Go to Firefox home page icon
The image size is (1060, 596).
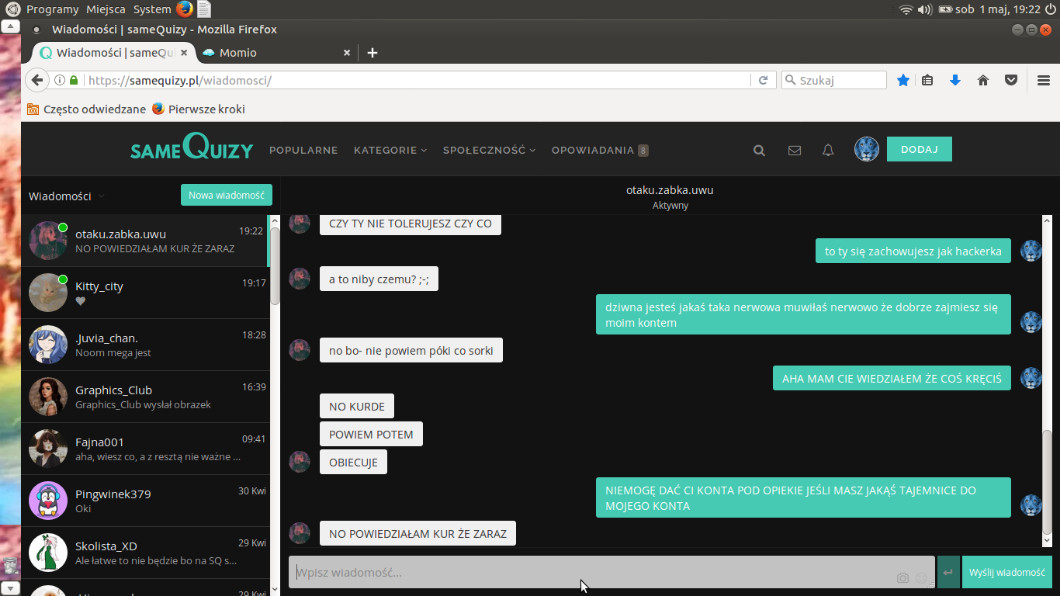[x=983, y=80]
